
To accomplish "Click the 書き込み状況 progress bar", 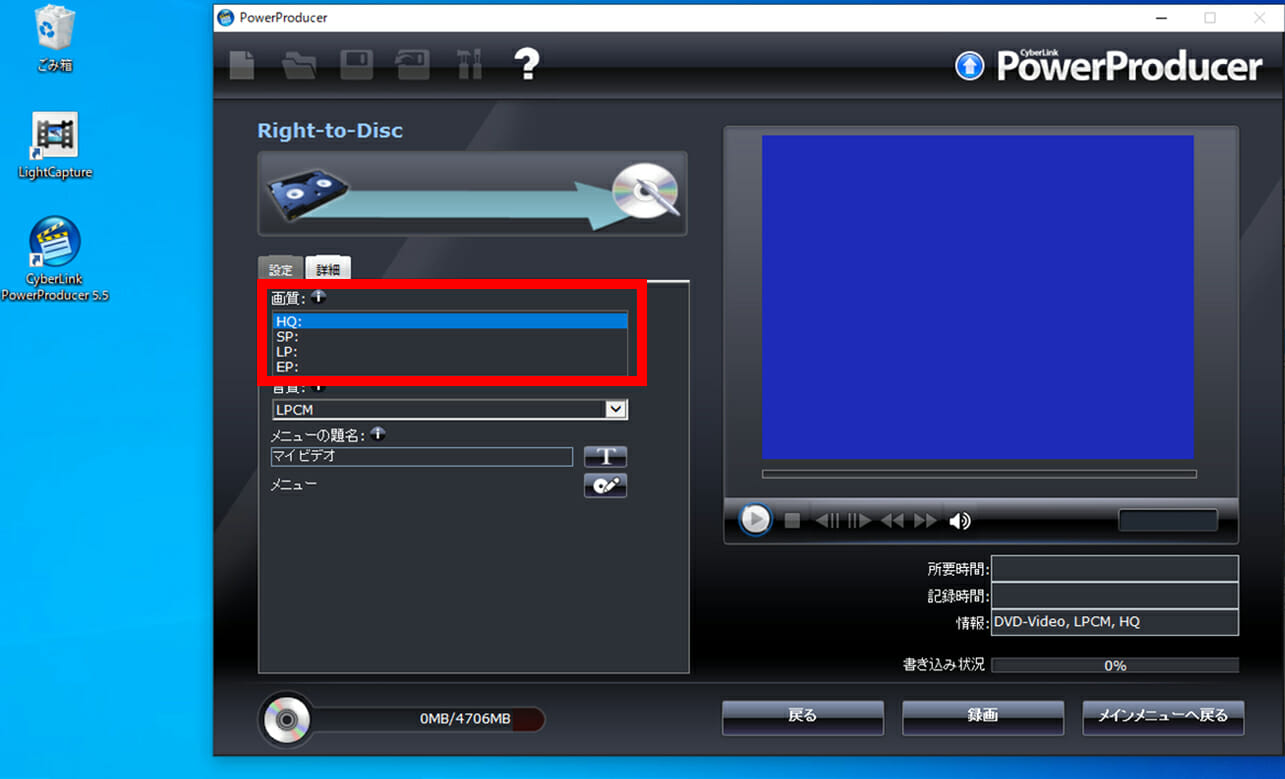I will [x=1115, y=665].
